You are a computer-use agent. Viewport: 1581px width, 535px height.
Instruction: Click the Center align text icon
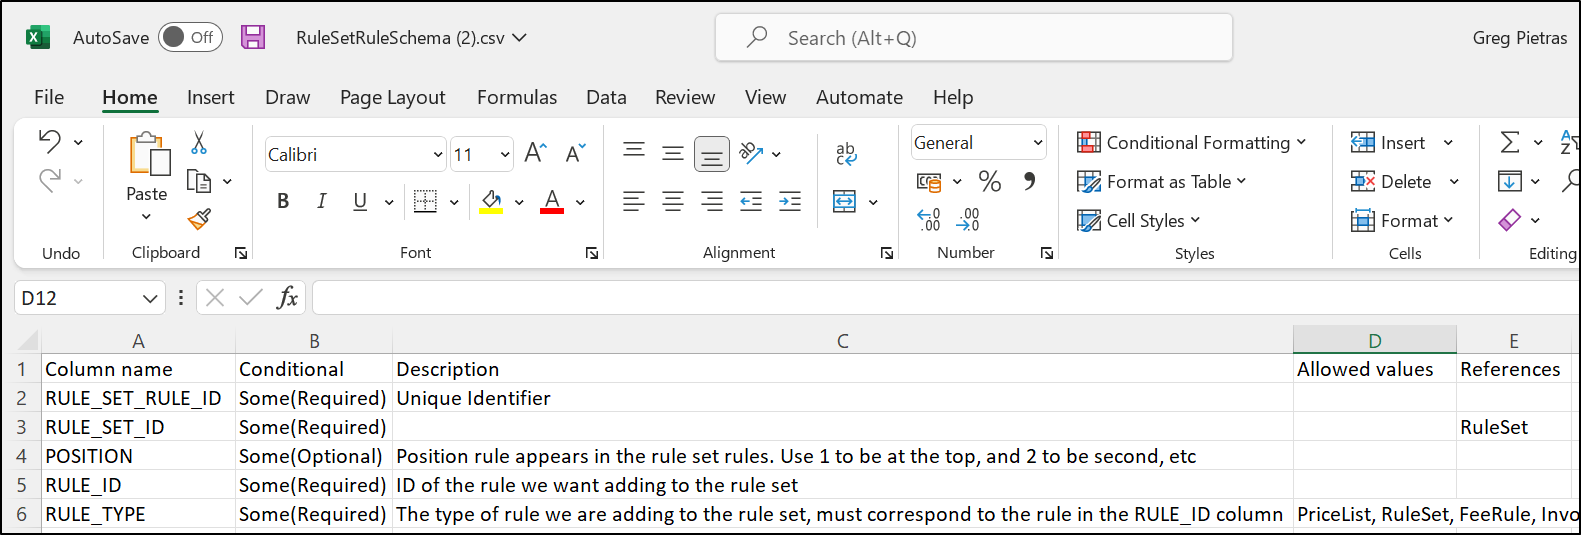coord(673,202)
